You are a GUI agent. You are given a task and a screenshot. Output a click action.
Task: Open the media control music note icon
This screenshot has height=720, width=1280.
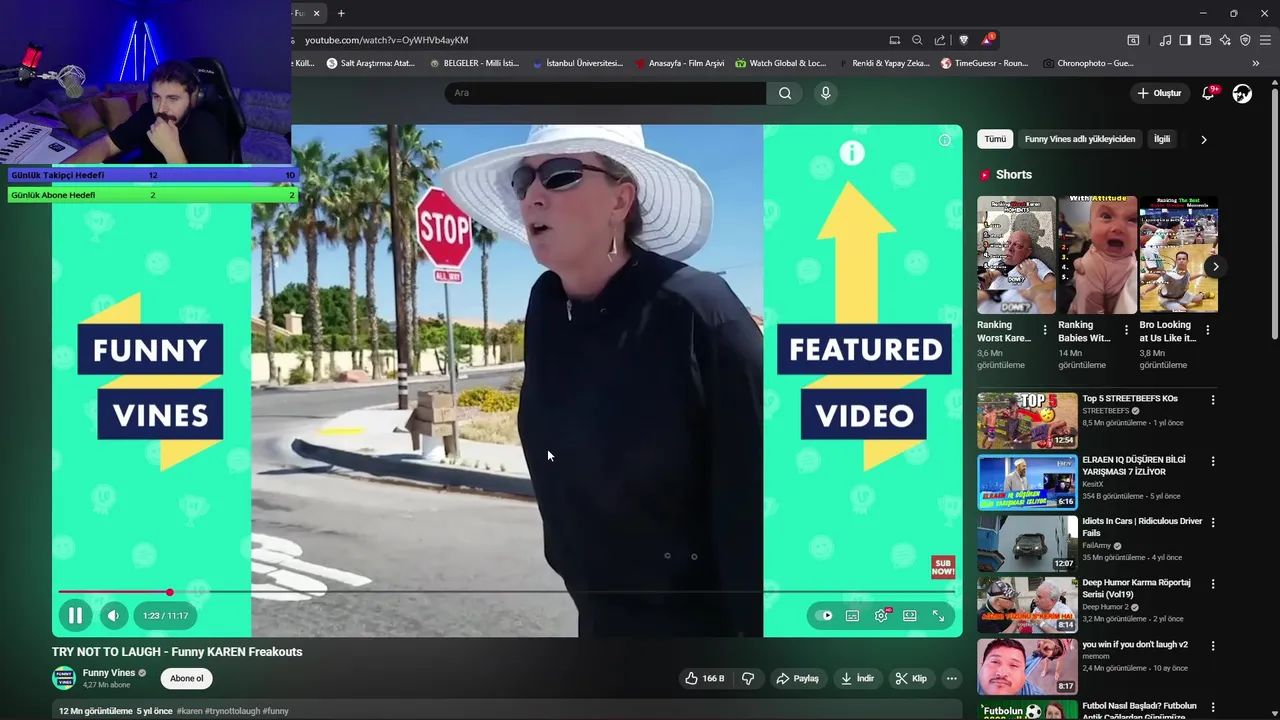tap(1165, 40)
